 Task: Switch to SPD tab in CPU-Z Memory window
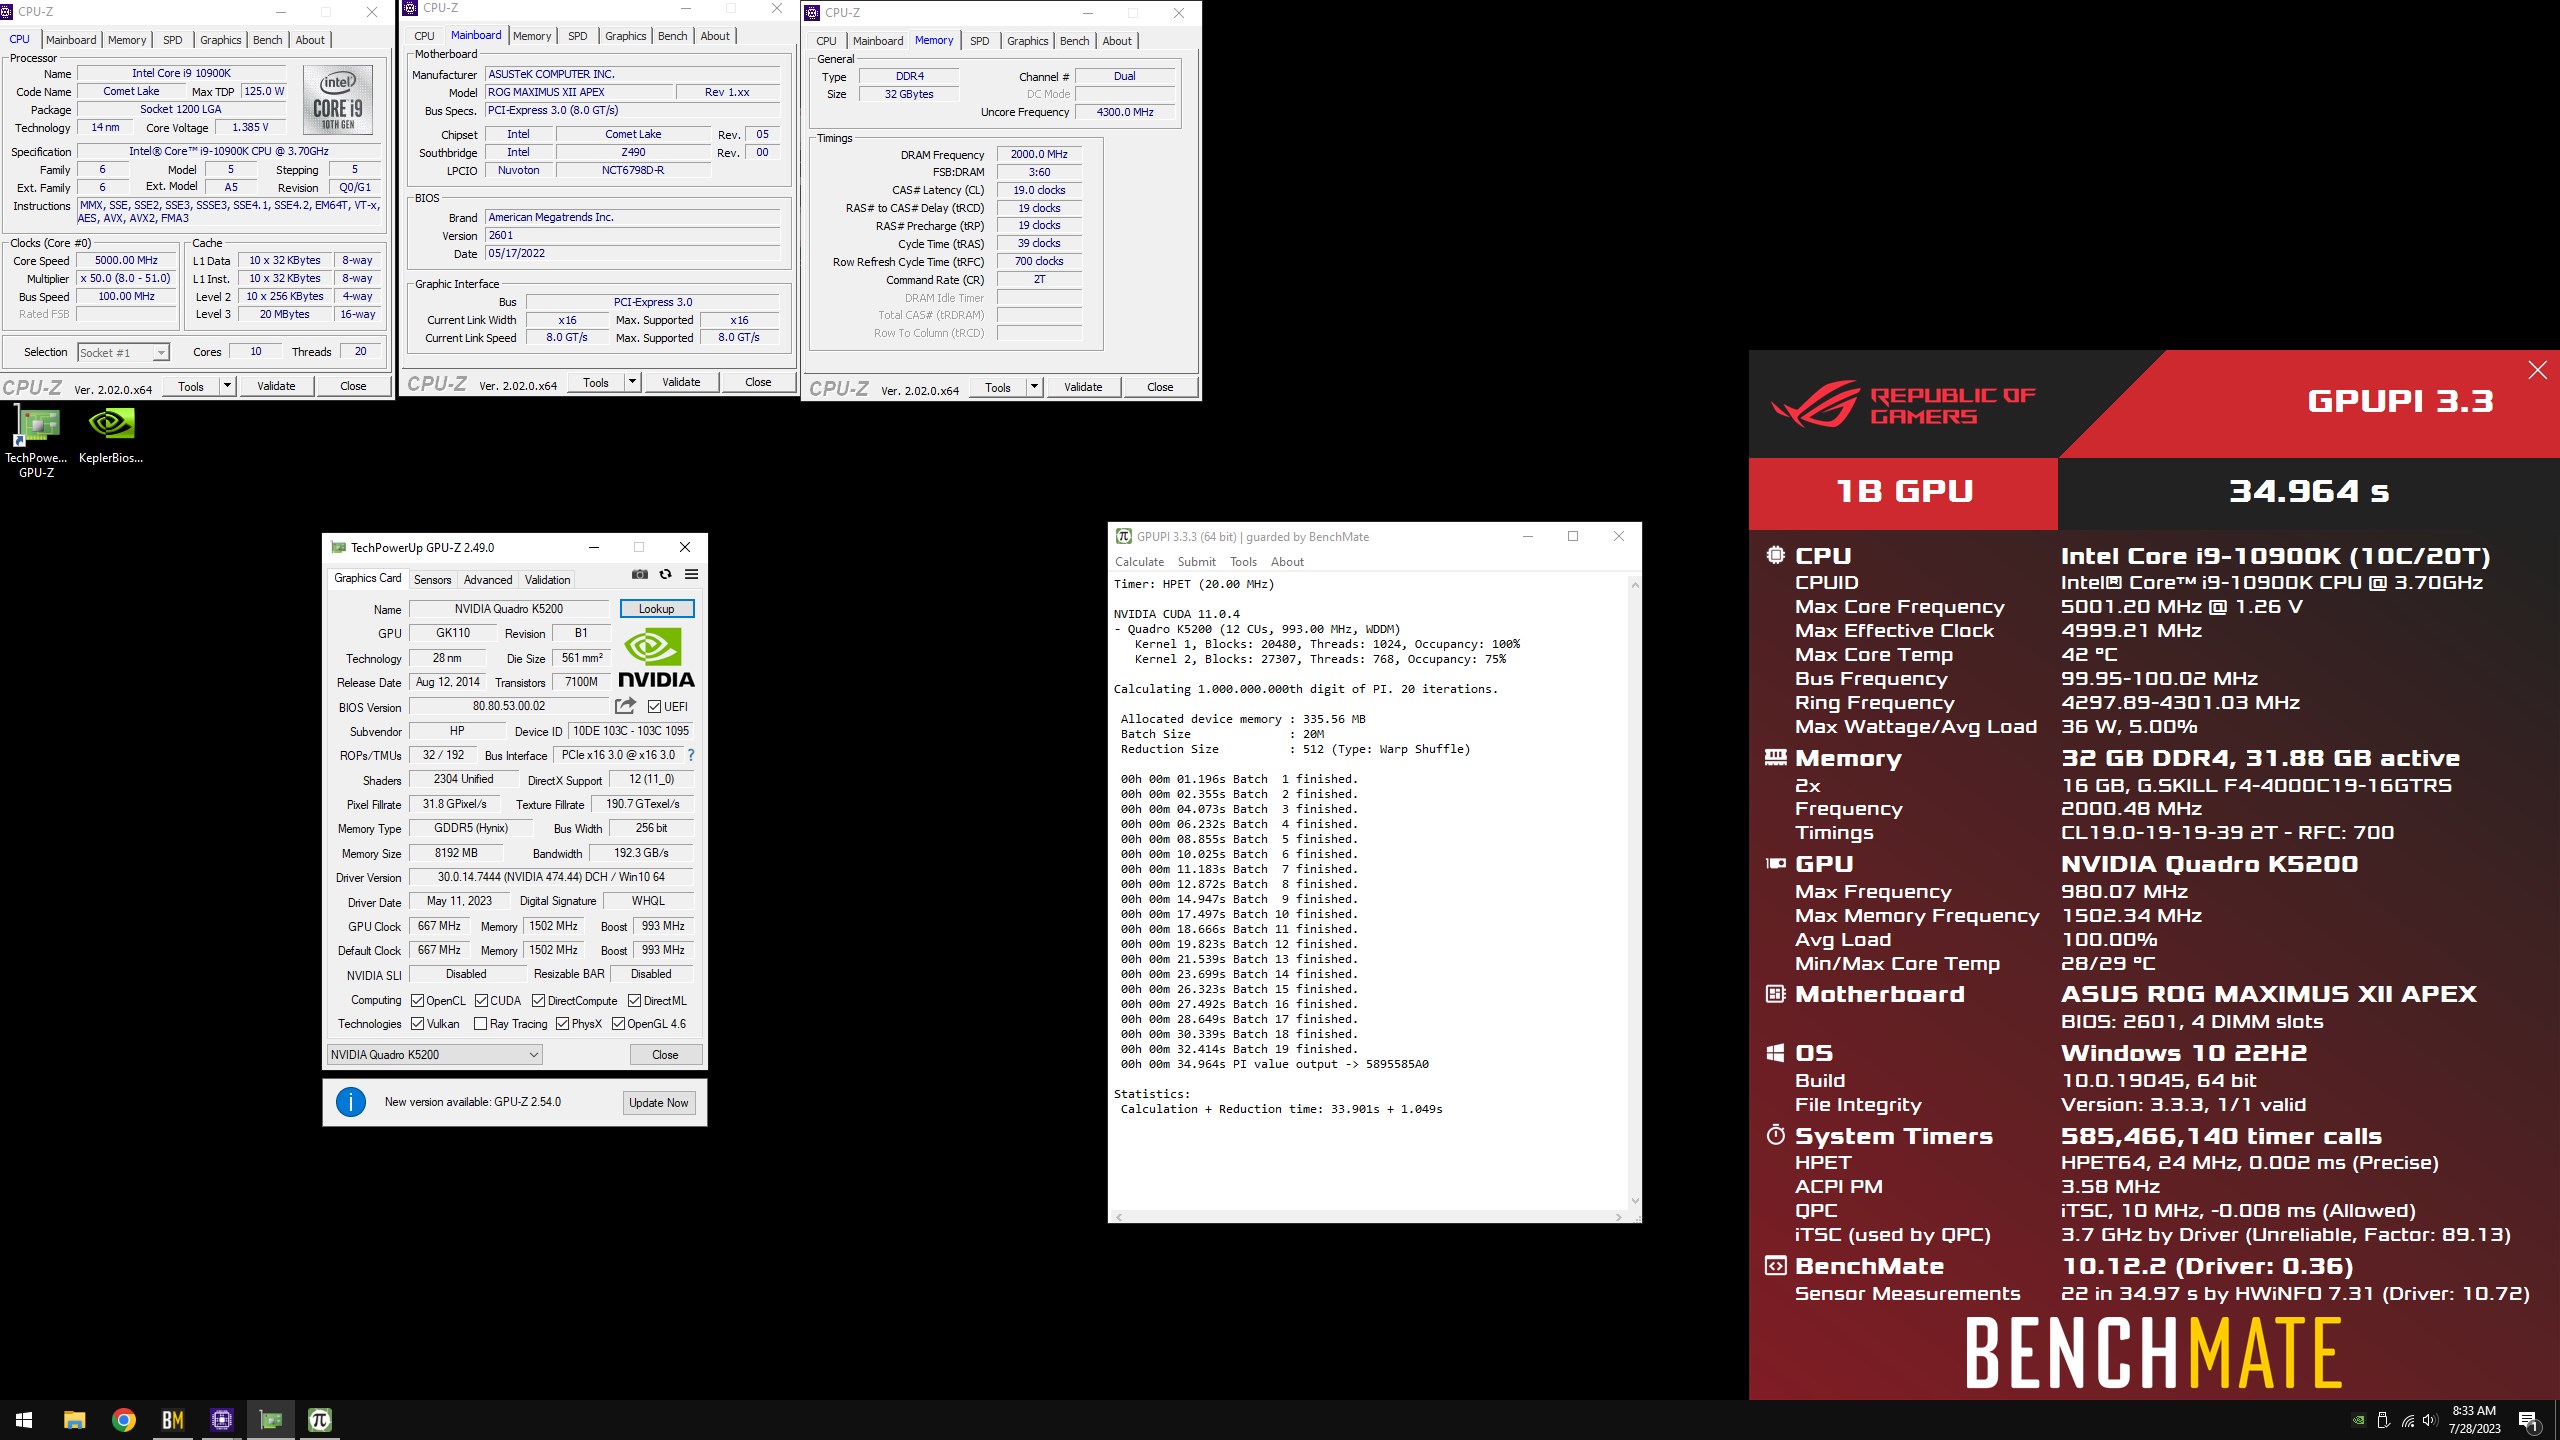coord(980,41)
